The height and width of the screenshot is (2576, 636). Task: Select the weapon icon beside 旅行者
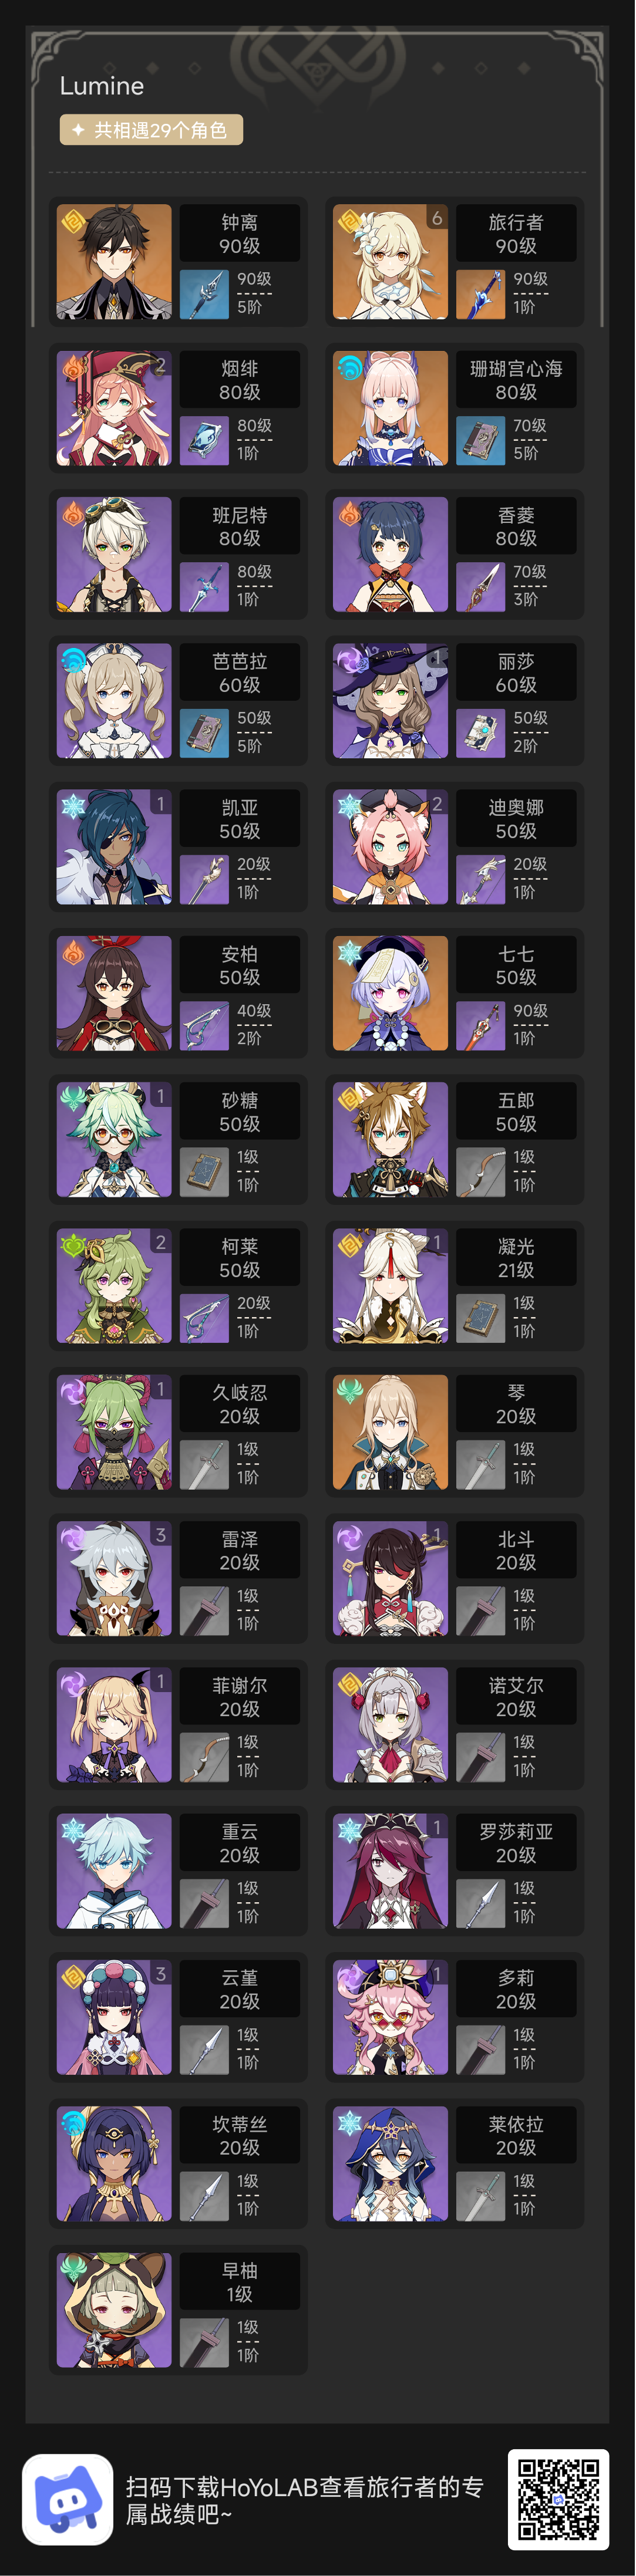(480, 295)
